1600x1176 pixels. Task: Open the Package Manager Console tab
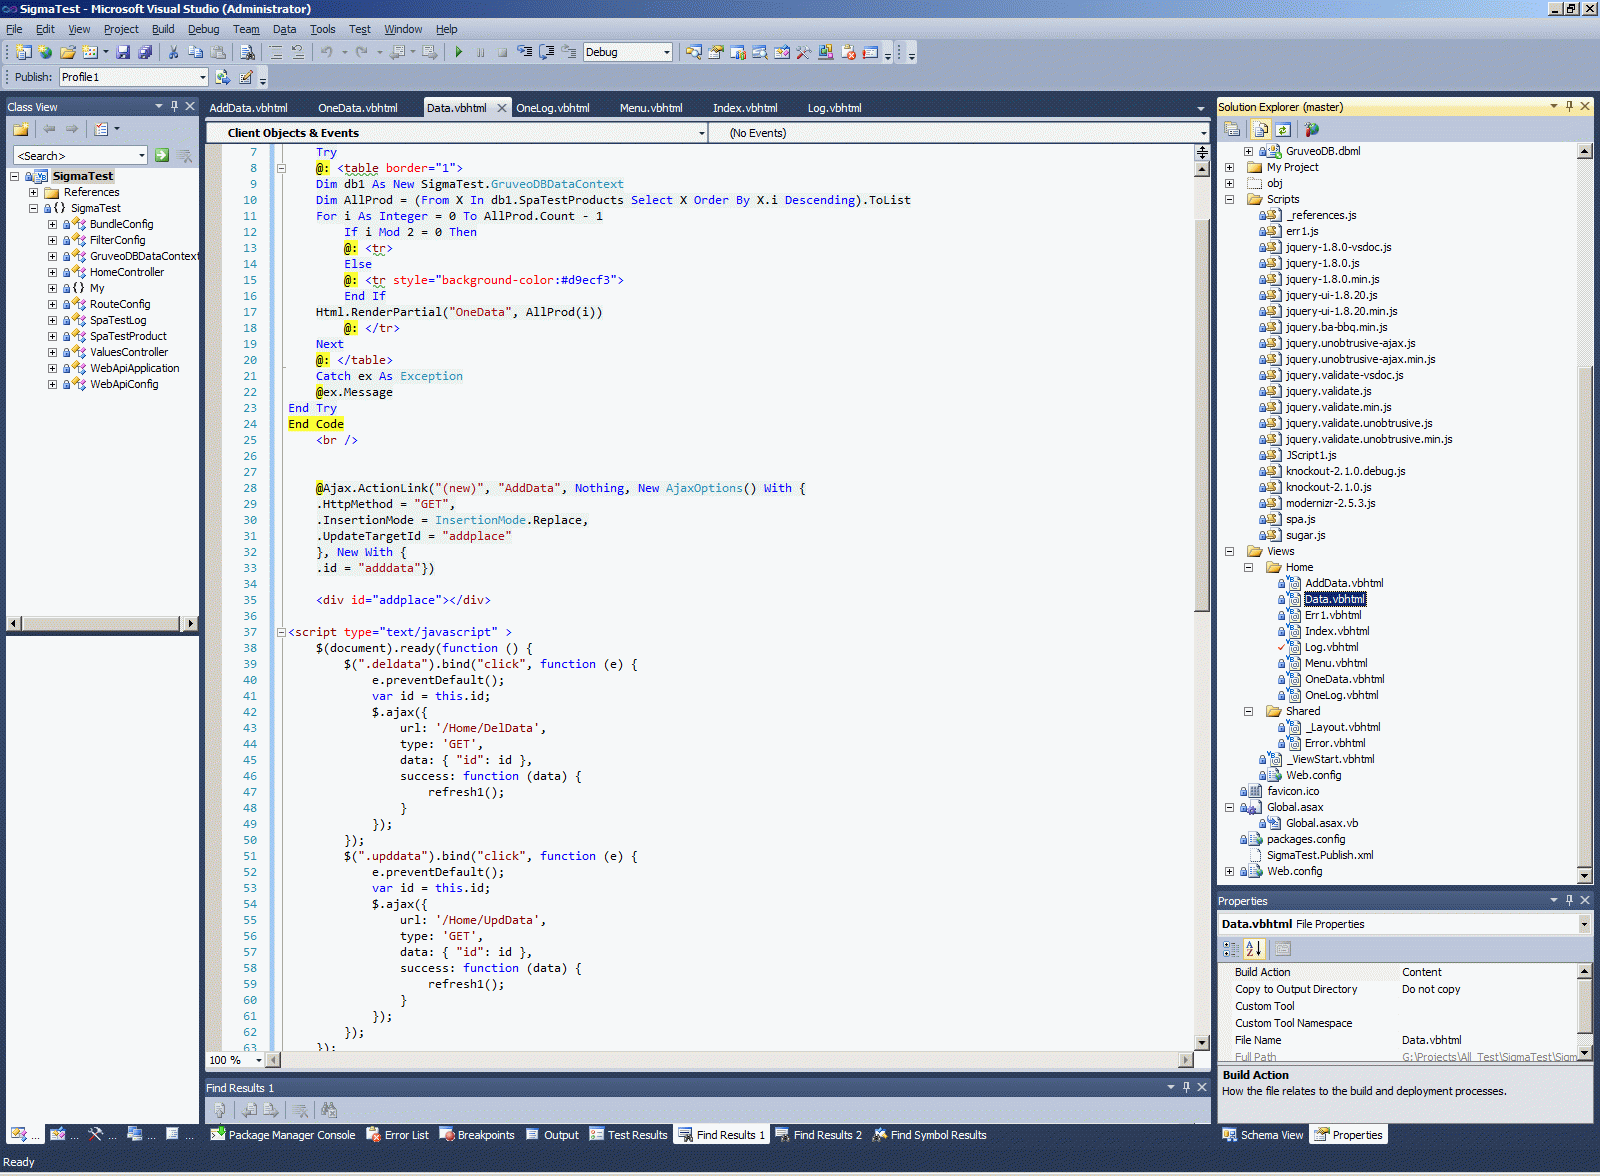283,1135
